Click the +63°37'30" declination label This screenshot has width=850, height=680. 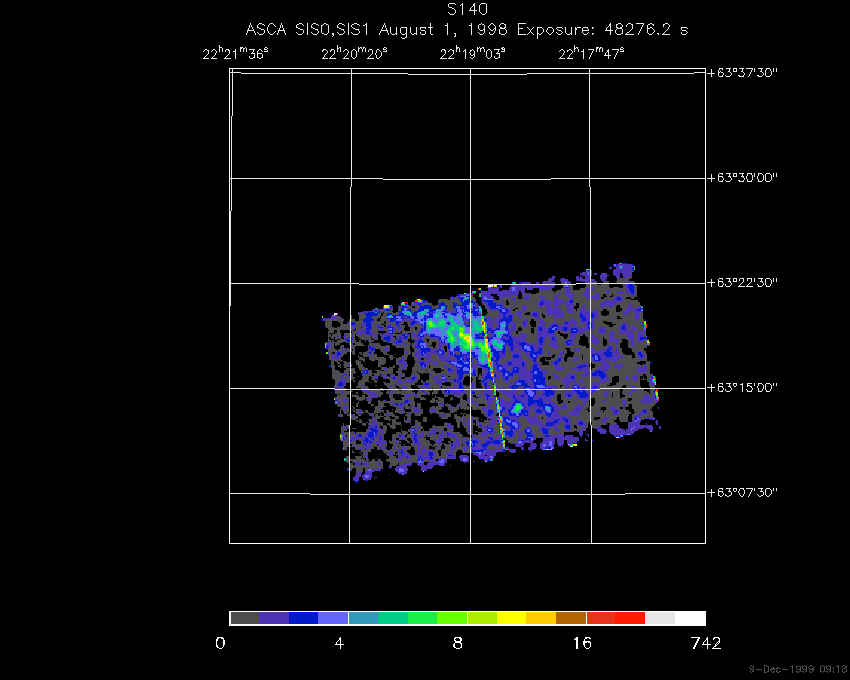[743, 73]
